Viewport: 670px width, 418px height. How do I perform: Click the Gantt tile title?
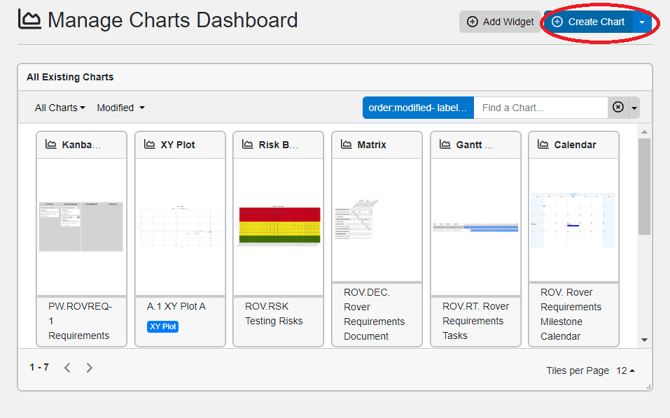(x=474, y=145)
